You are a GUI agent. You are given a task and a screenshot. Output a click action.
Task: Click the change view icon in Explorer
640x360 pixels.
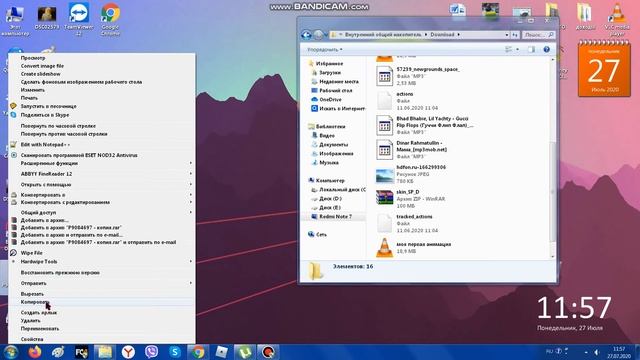(509, 49)
